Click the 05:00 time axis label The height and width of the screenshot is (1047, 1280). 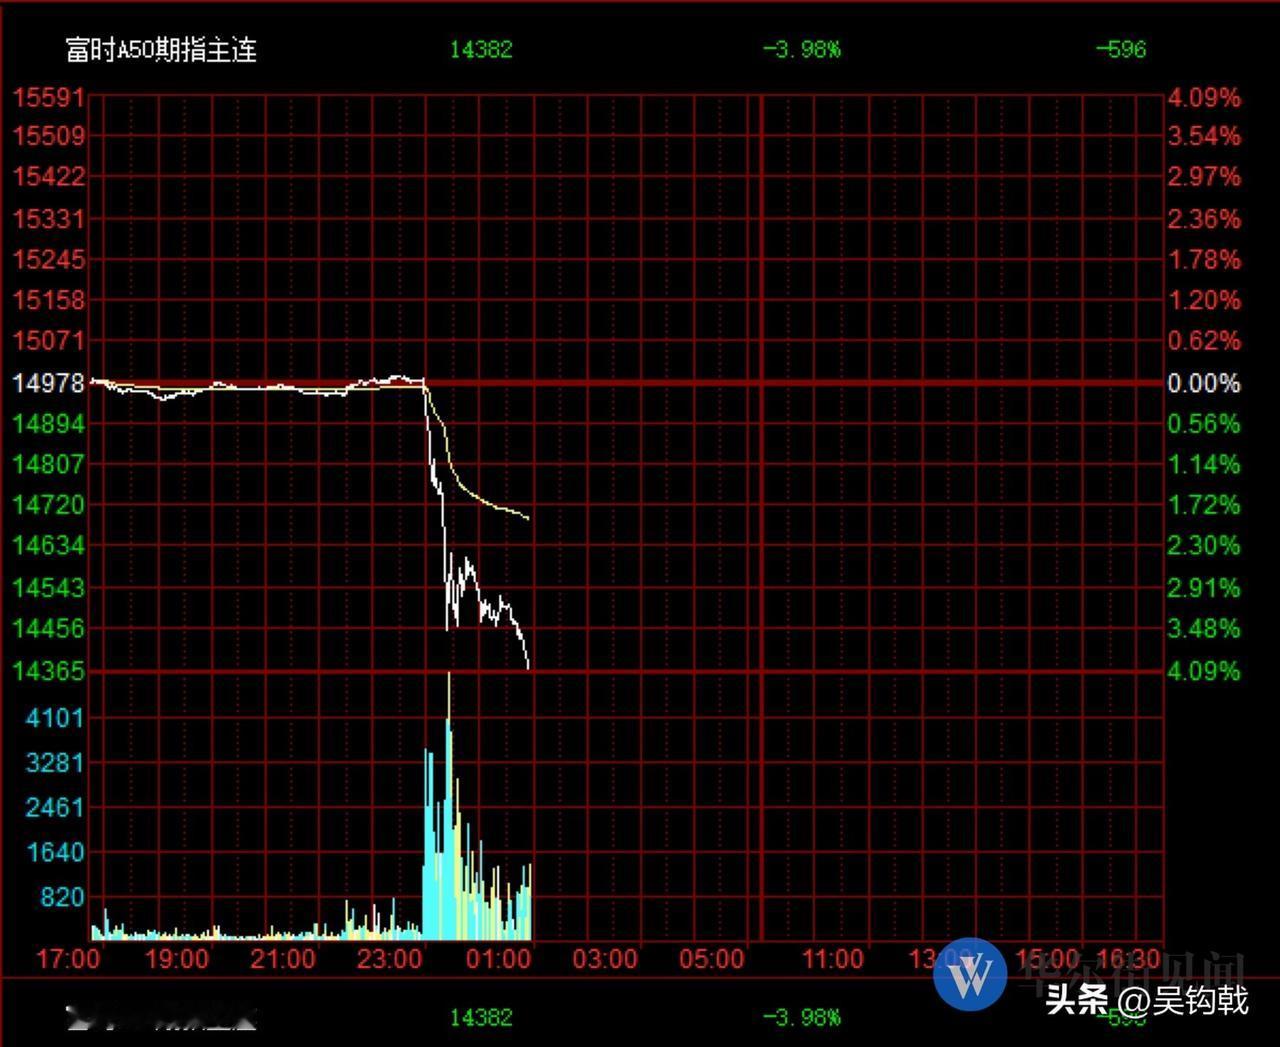pyautogui.click(x=711, y=959)
